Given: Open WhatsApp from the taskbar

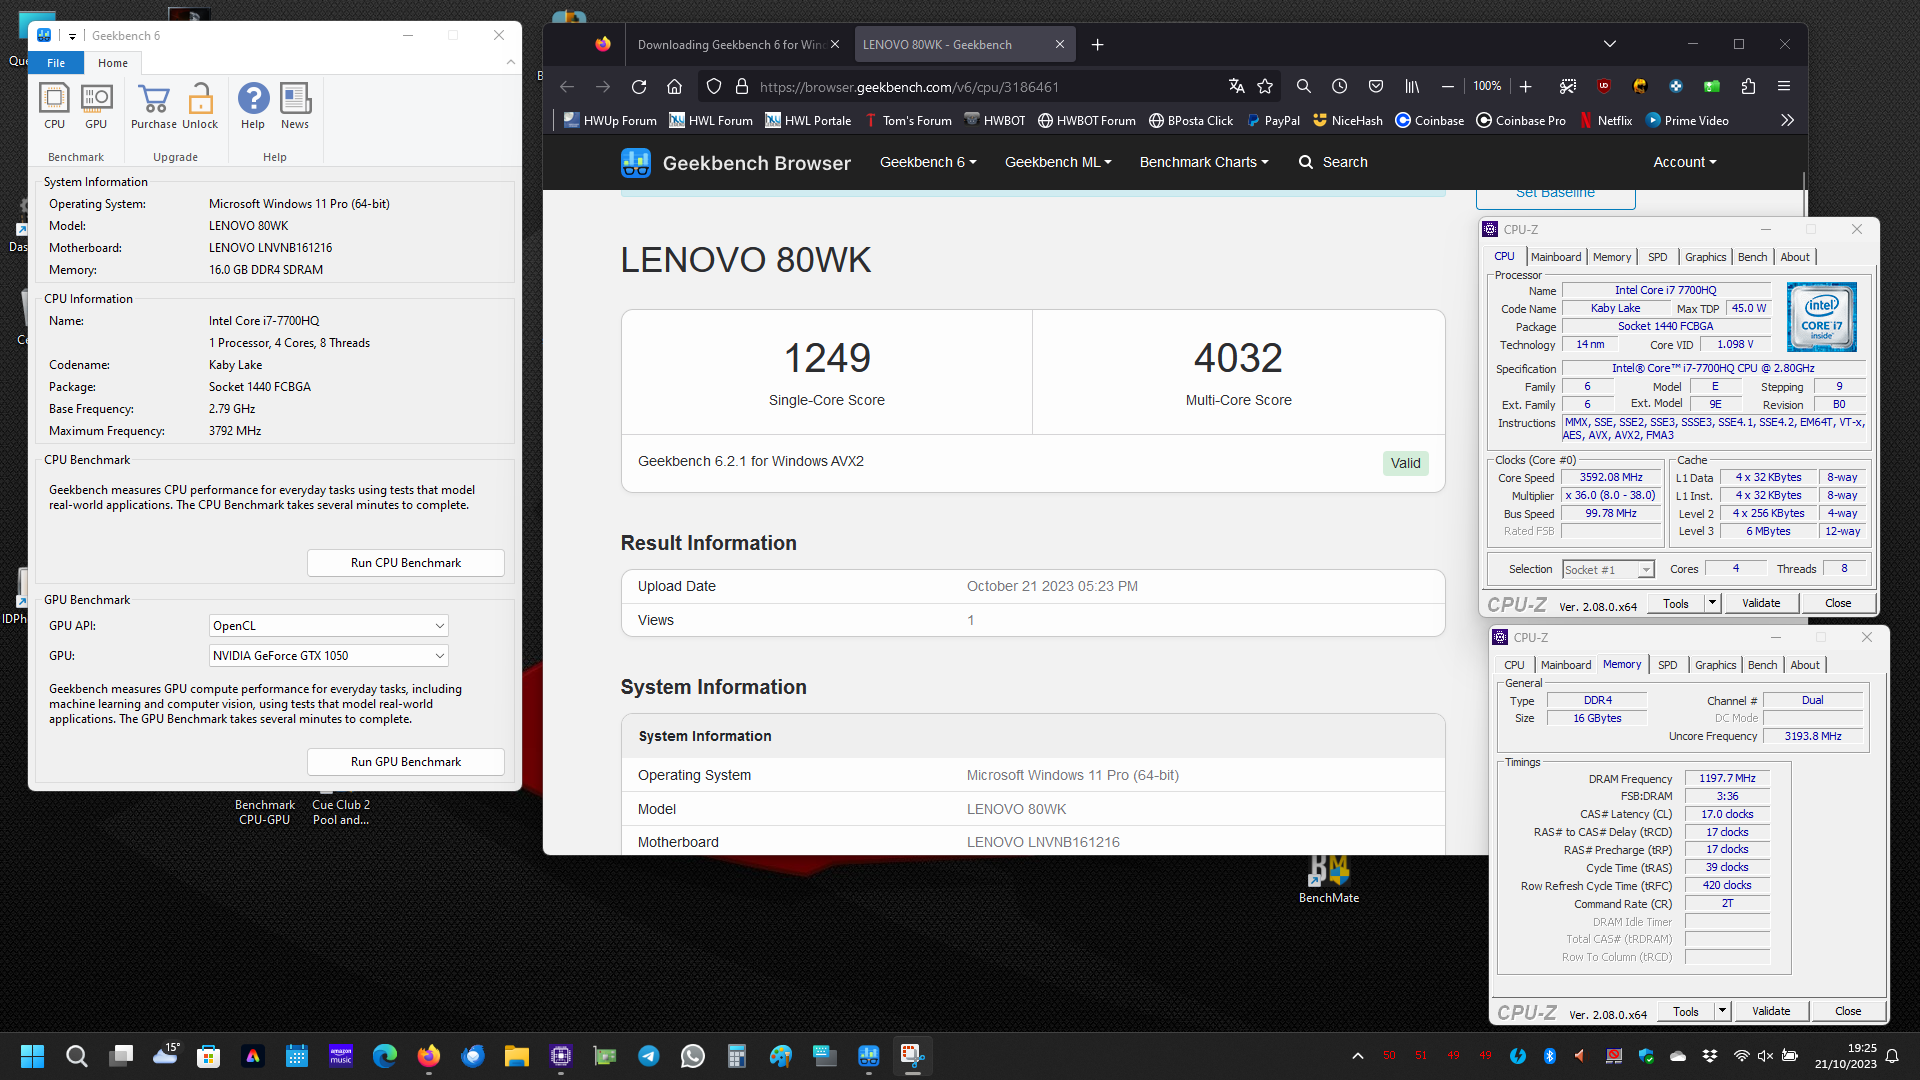Looking at the screenshot, I should tap(692, 1056).
